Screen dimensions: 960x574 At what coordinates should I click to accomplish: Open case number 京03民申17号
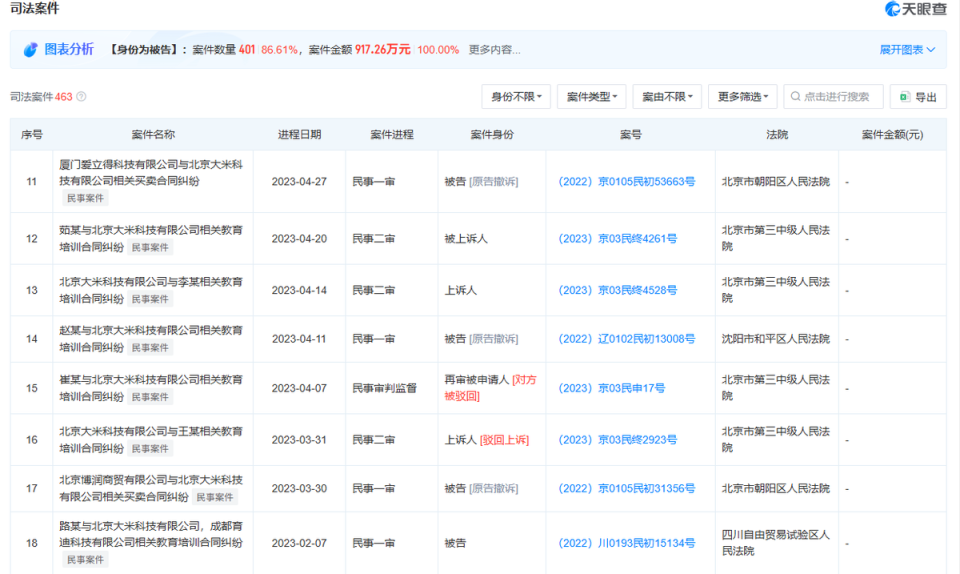pyautogui.click(x=612, y=389)
